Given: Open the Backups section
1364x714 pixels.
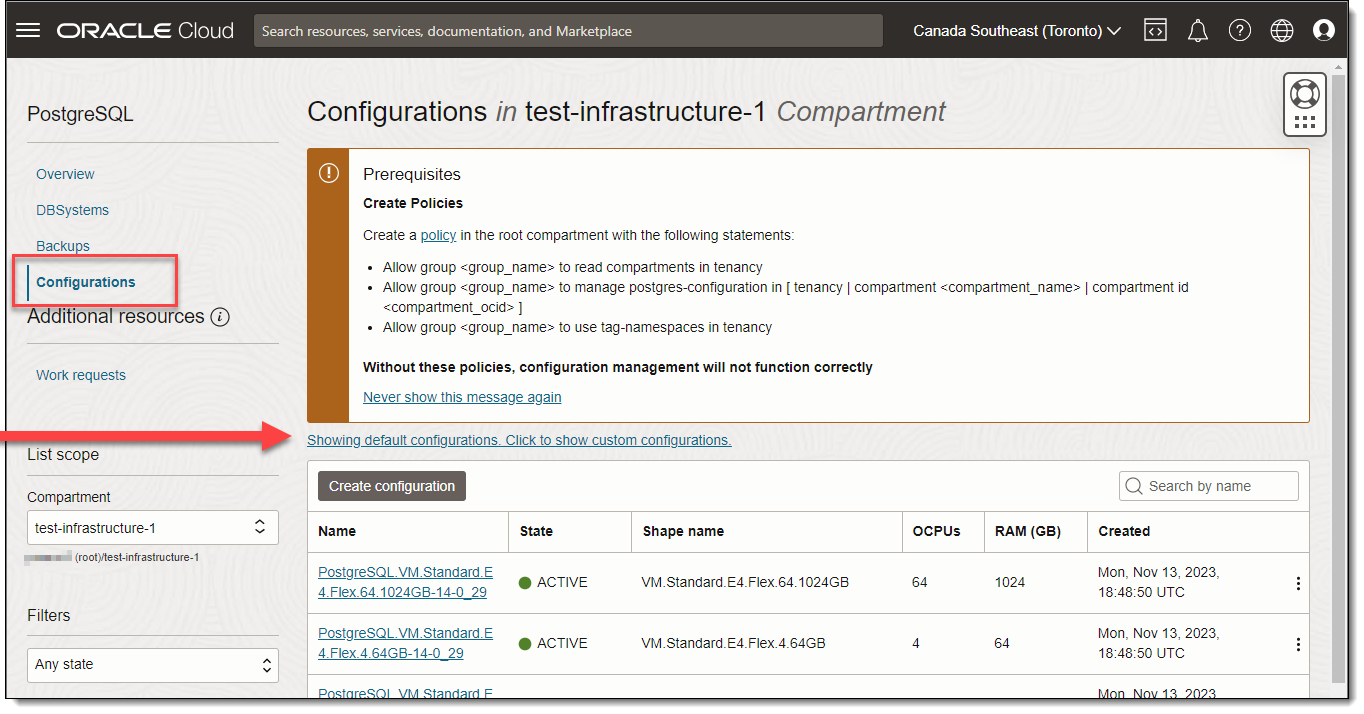Looking at the screenshot, I should 63,246.
